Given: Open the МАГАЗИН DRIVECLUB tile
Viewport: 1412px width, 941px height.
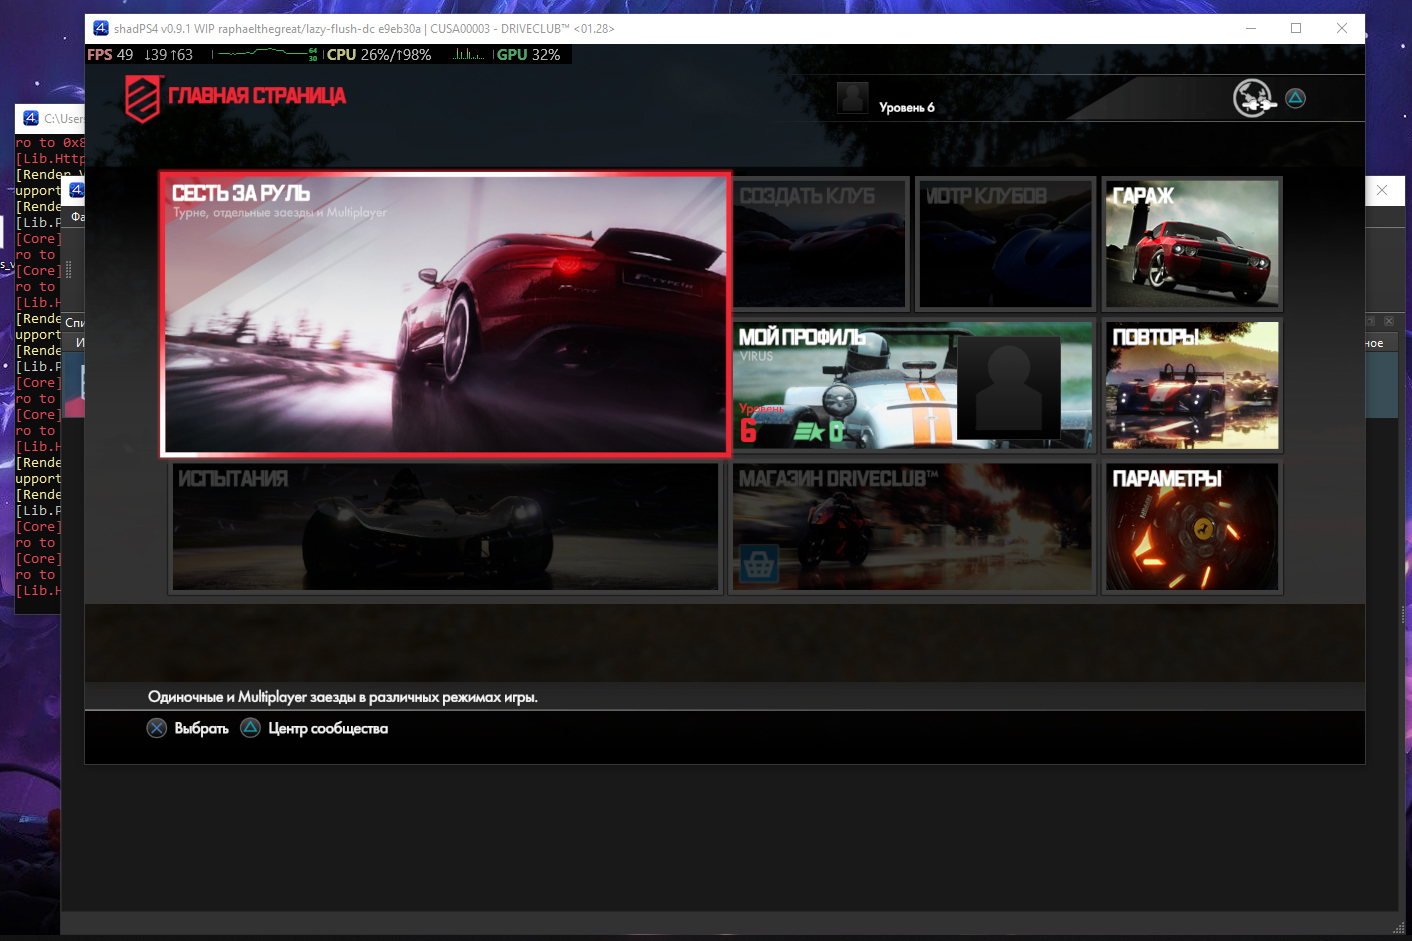Looking at the screenshot, I should [913, 527].
